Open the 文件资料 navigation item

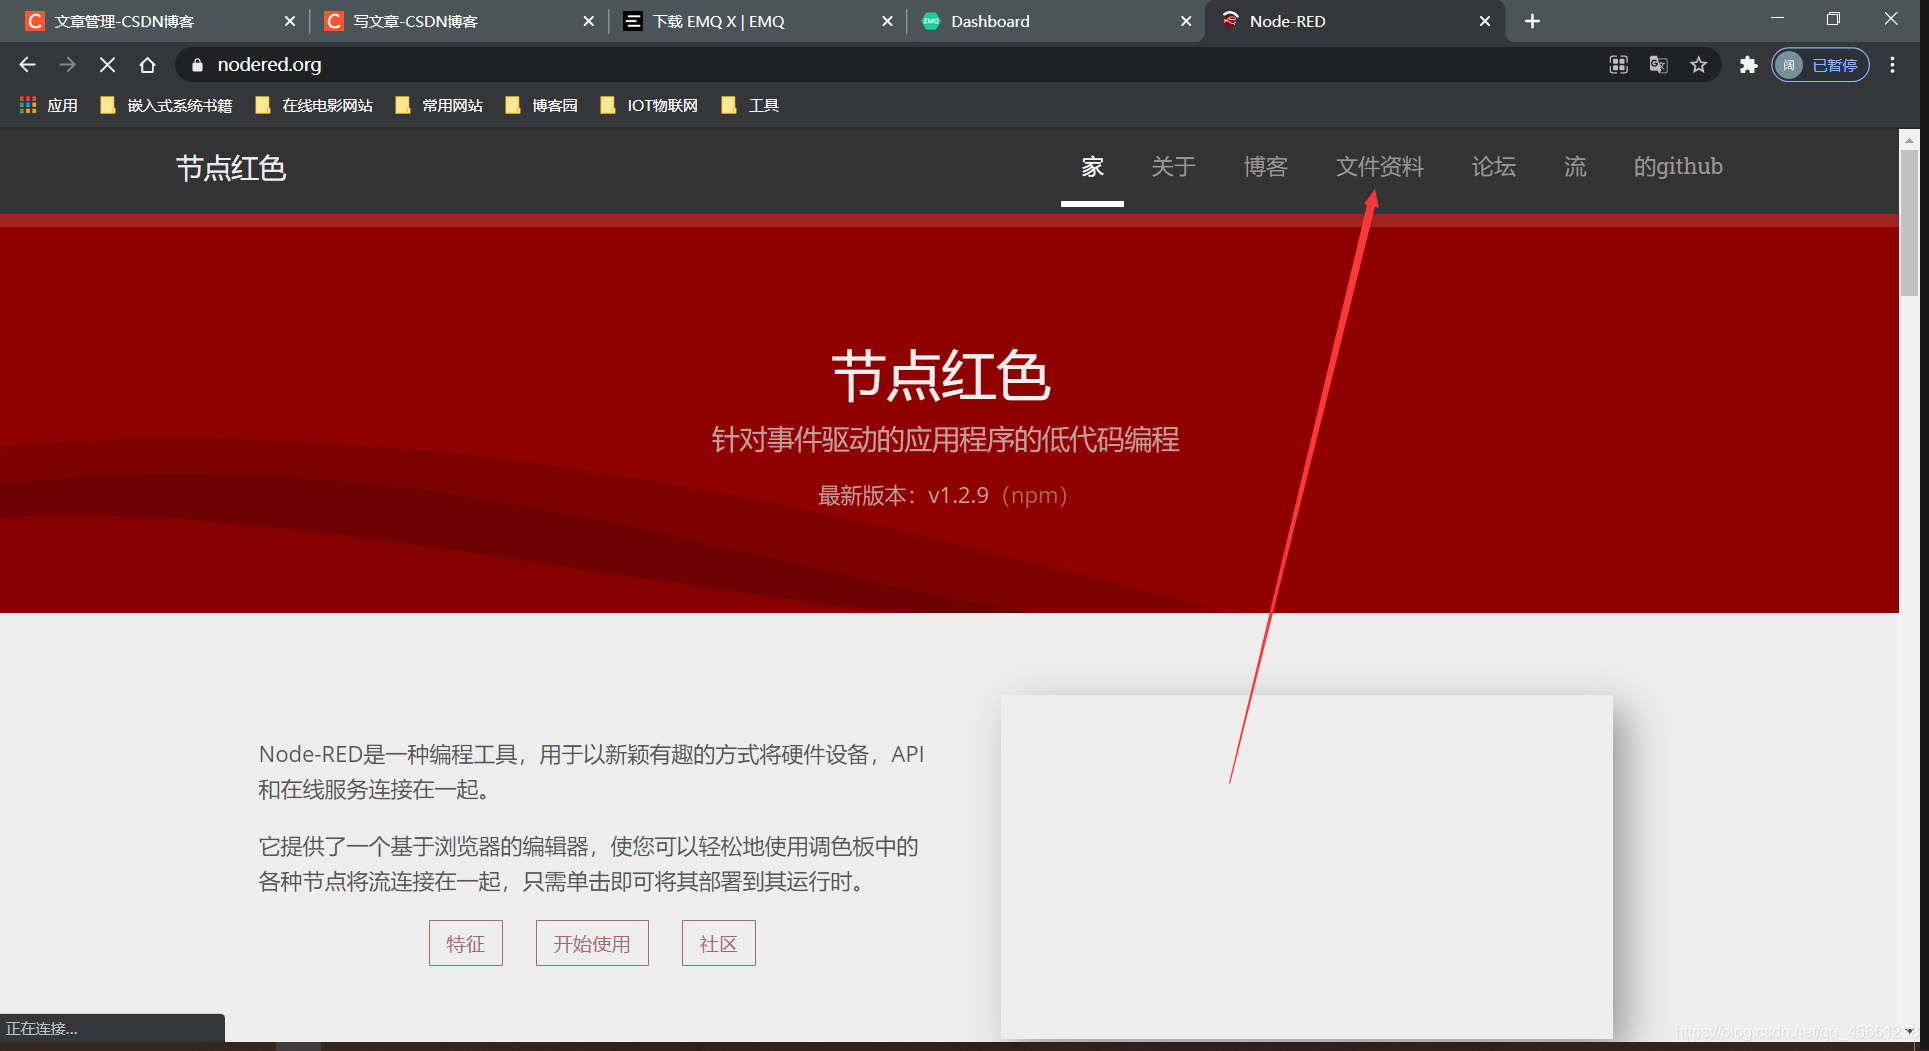[x=1379, y=167]
